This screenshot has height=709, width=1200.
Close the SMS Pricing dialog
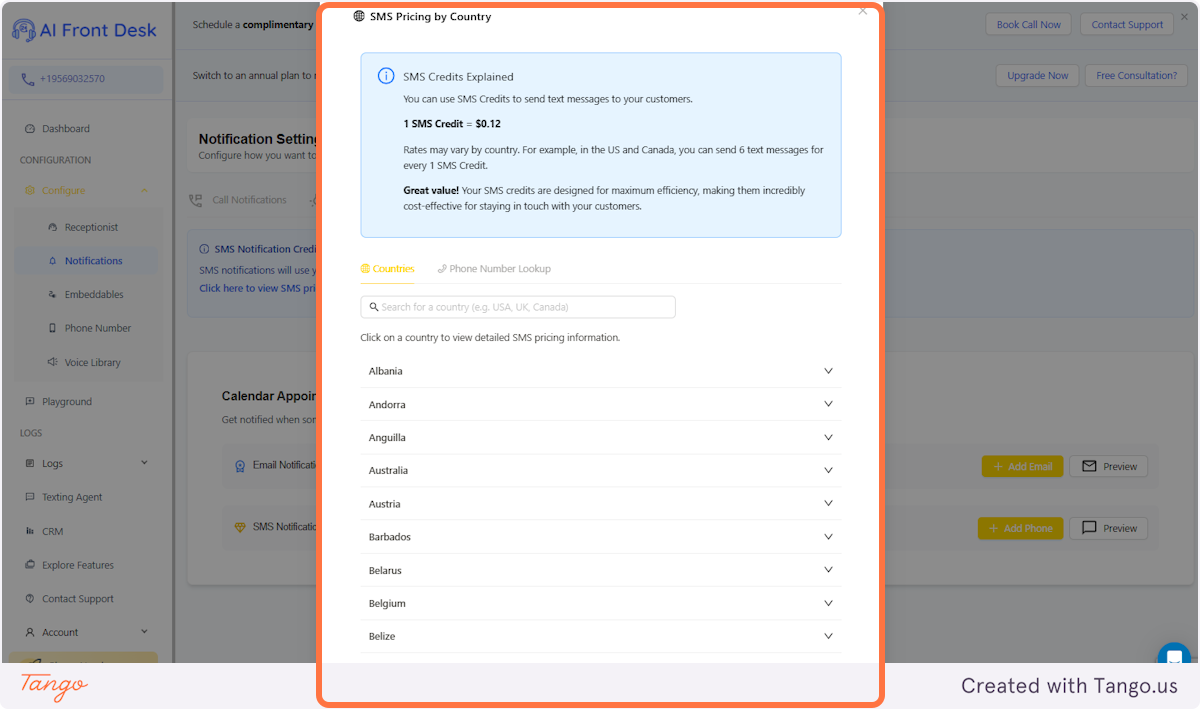click(x=863, y=11)
